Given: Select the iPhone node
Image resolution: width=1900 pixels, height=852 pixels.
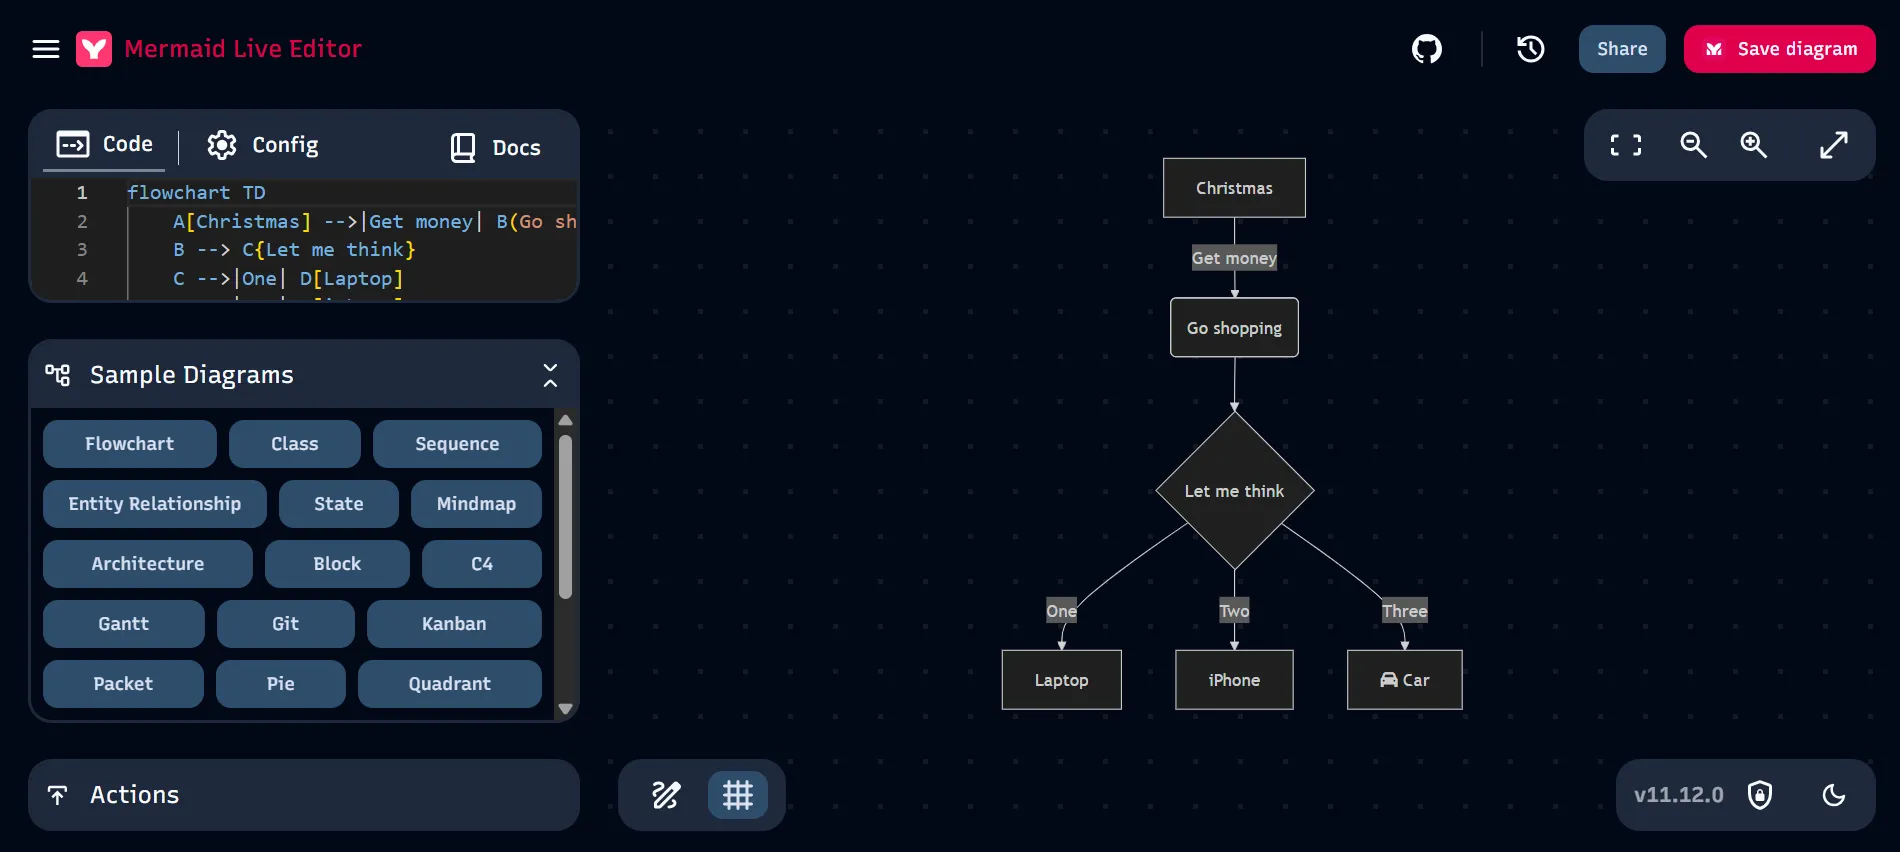Looking at the screenshot, I should [1234, 680].
